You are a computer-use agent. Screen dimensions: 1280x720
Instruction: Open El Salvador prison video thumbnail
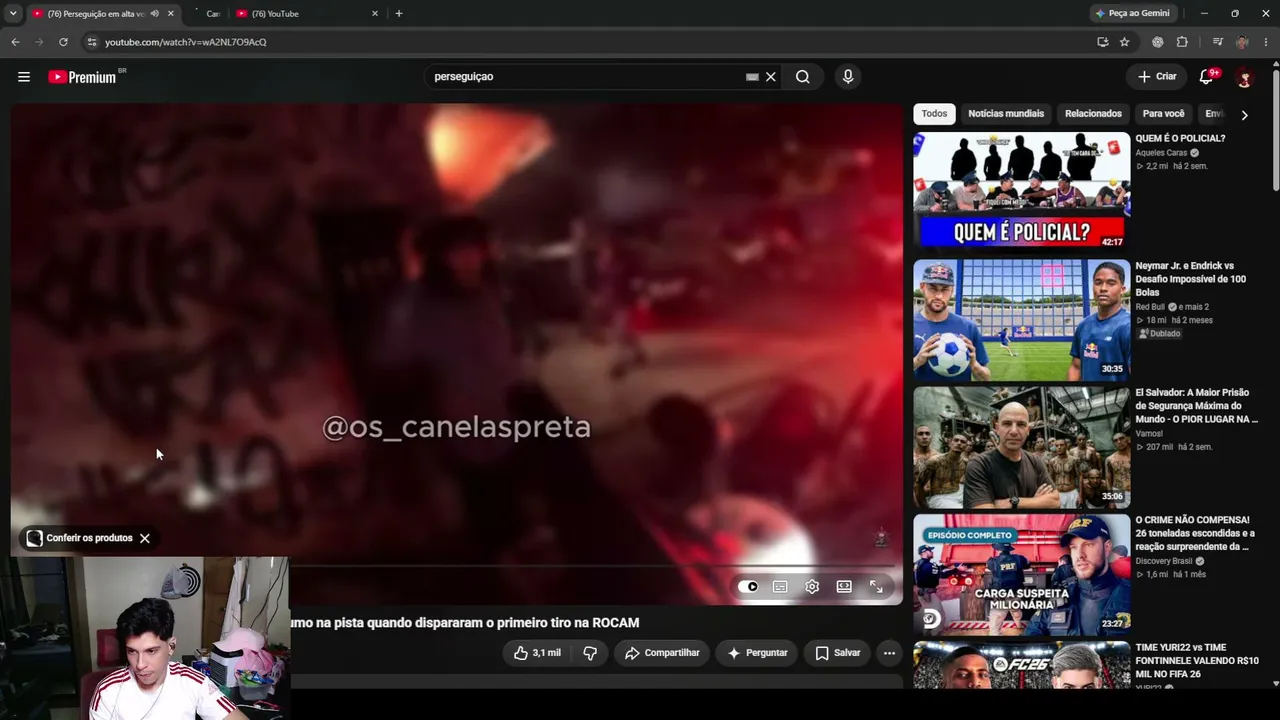[x=1021, y=447]
